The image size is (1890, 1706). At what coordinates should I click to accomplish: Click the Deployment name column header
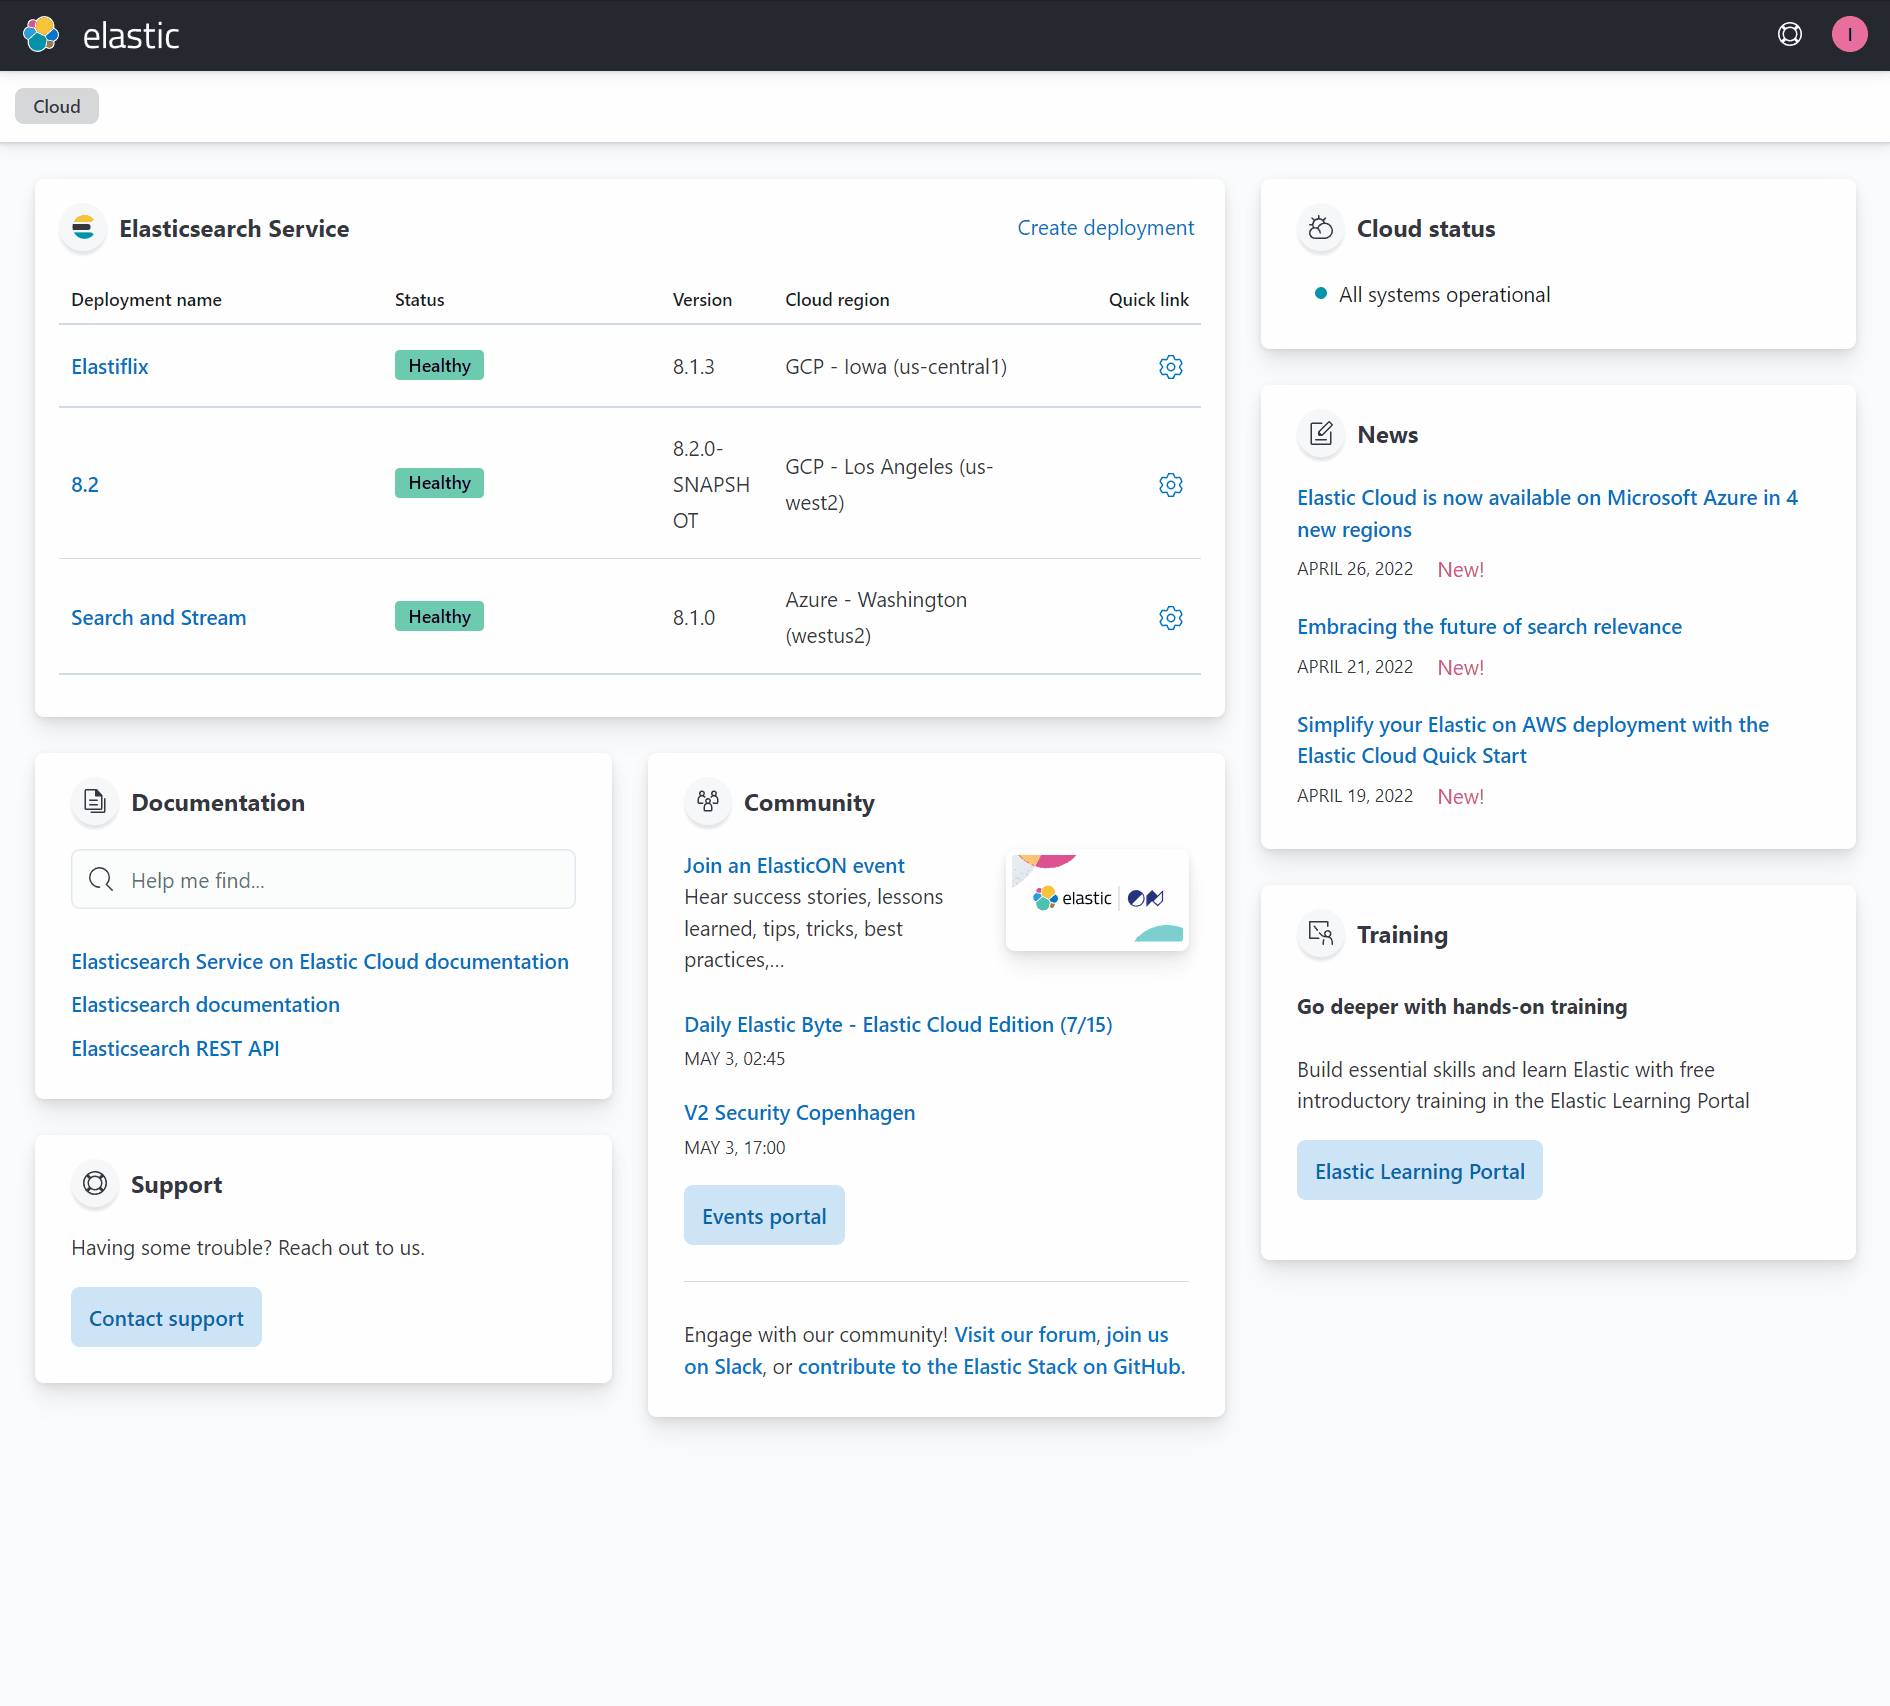point(146,300)
